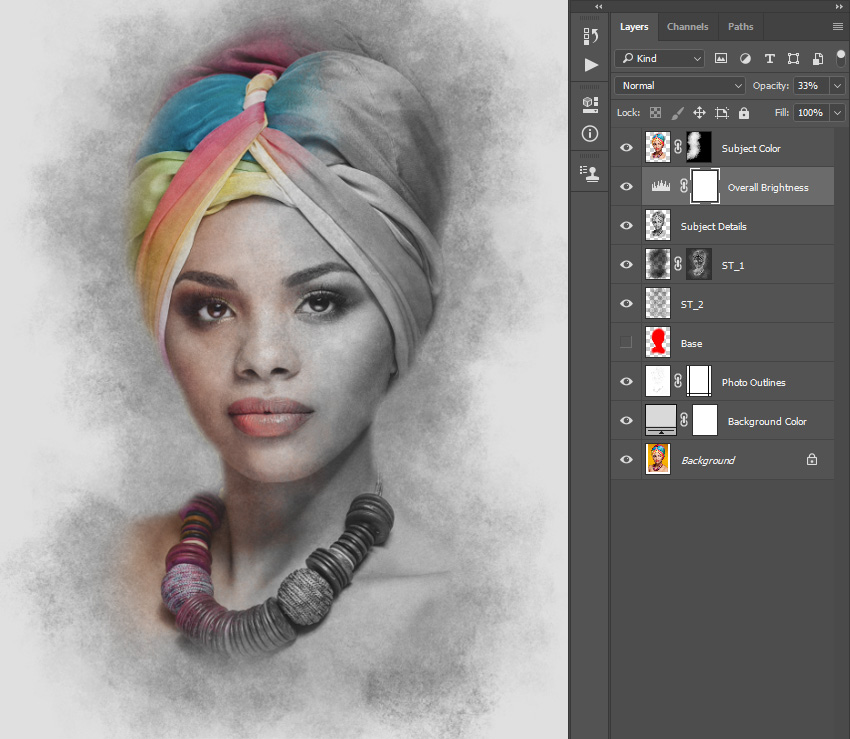Lock position move icon
This screenshot has width=850, height=739.
point(699,112)
